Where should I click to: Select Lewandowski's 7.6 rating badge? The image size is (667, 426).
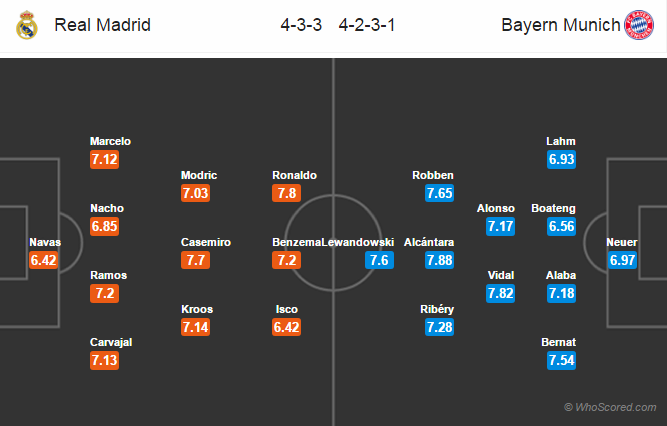379,260
